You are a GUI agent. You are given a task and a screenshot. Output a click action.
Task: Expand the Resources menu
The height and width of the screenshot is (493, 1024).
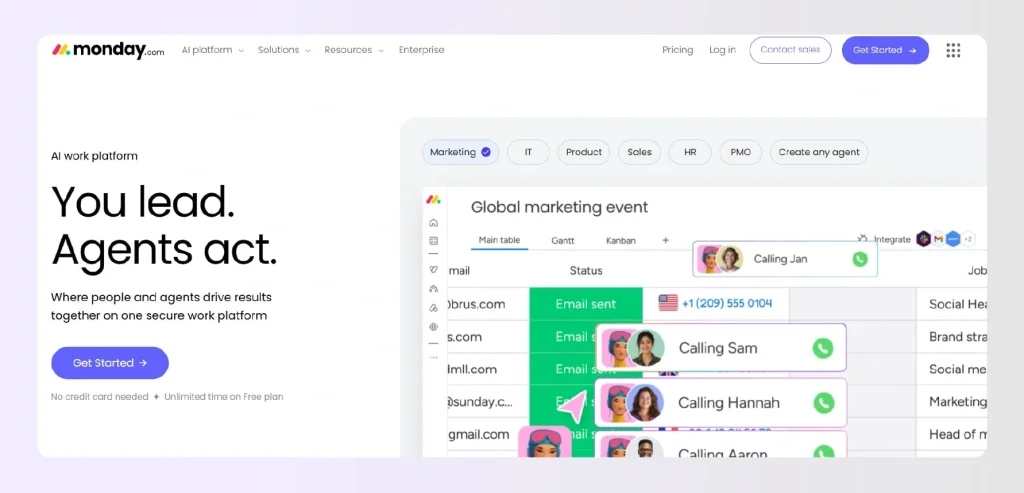click(354, 50)
